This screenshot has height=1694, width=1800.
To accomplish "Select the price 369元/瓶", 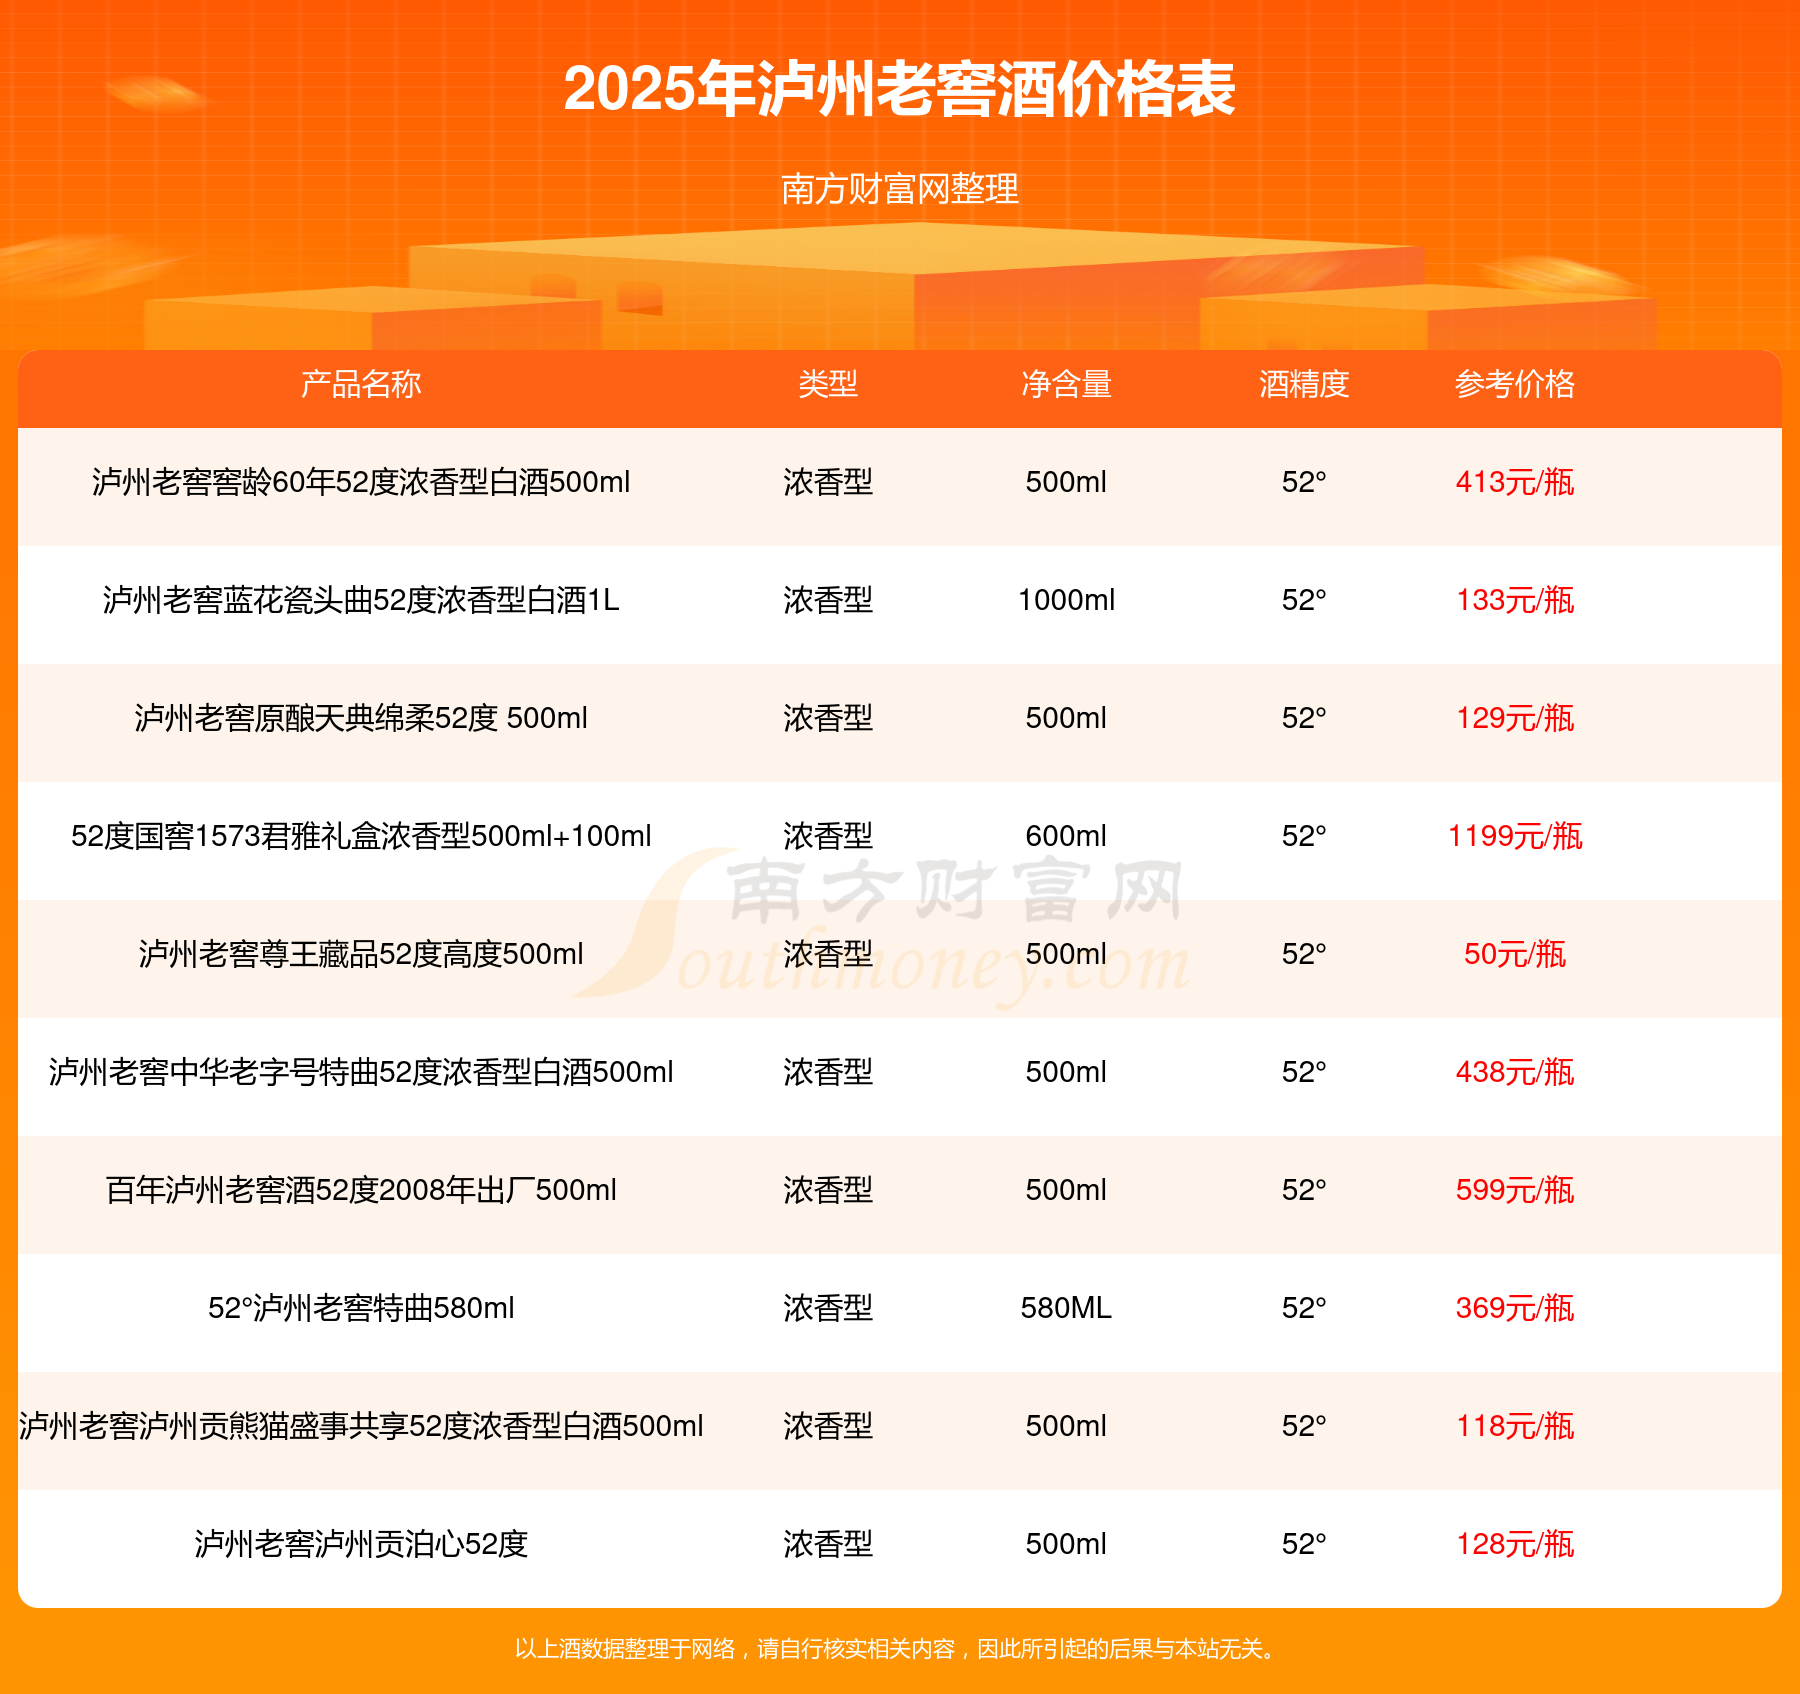I will [x=1515, y=1308].
